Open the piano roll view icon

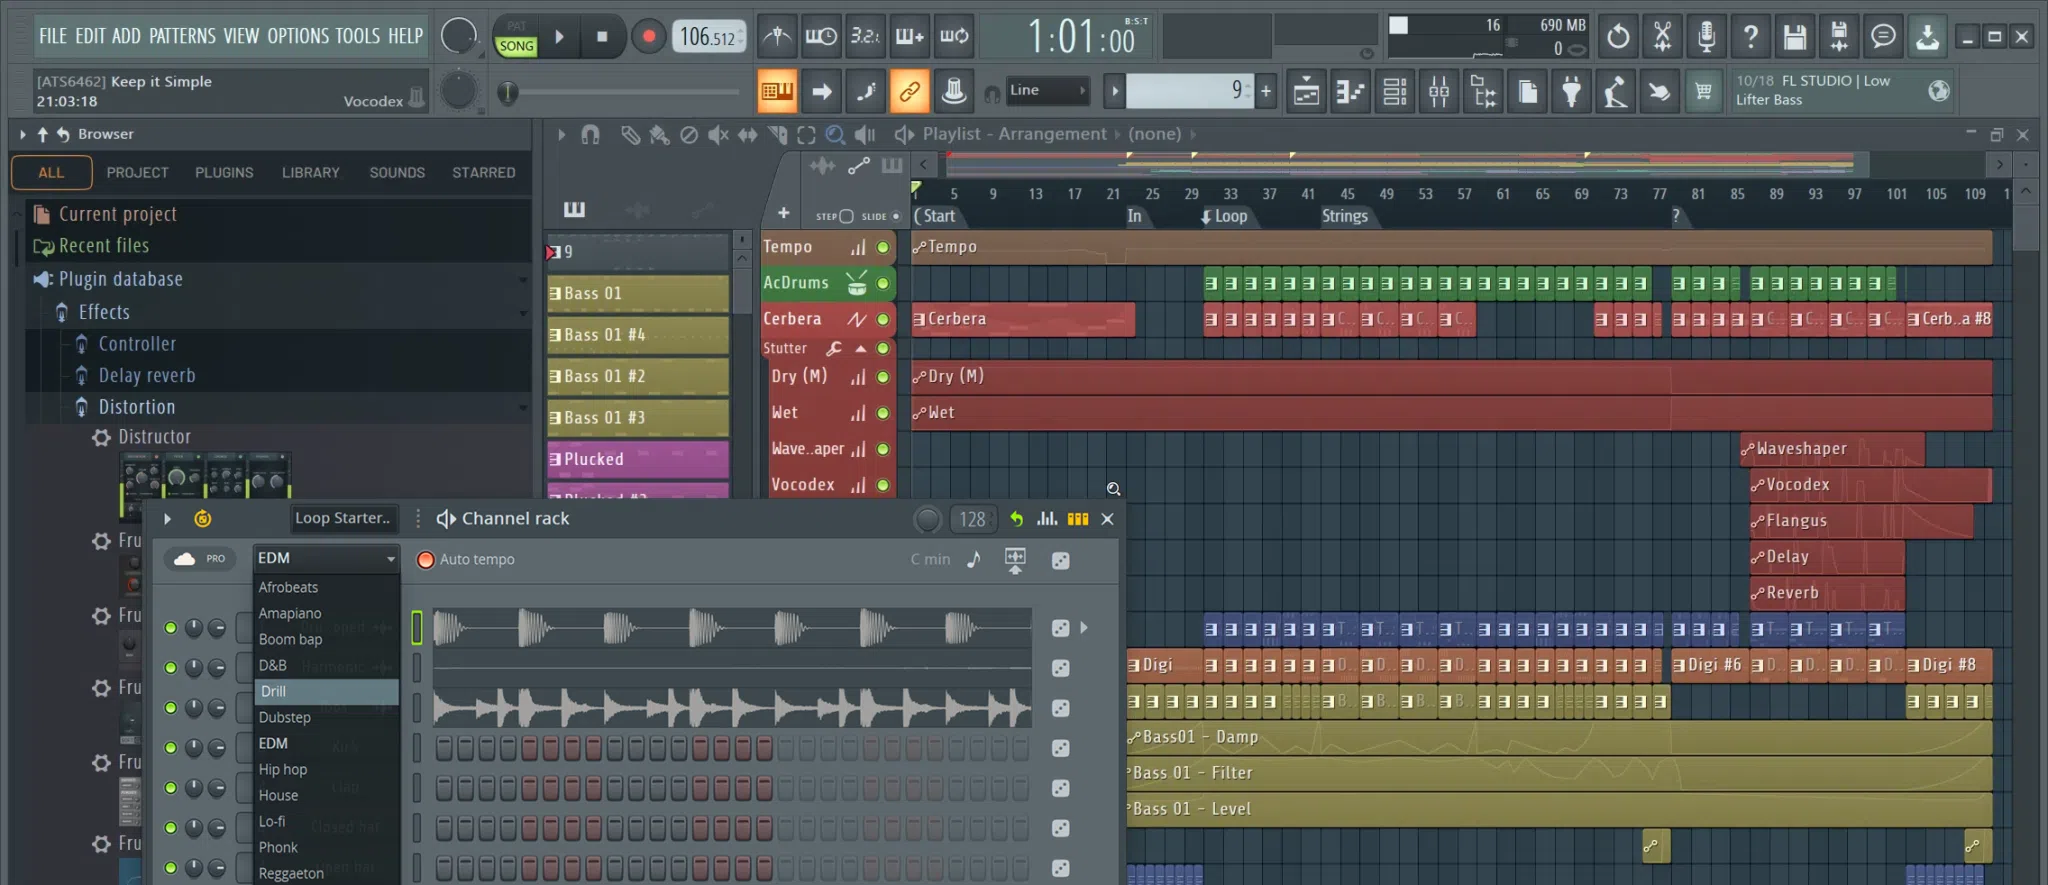tap(1350, 92)
